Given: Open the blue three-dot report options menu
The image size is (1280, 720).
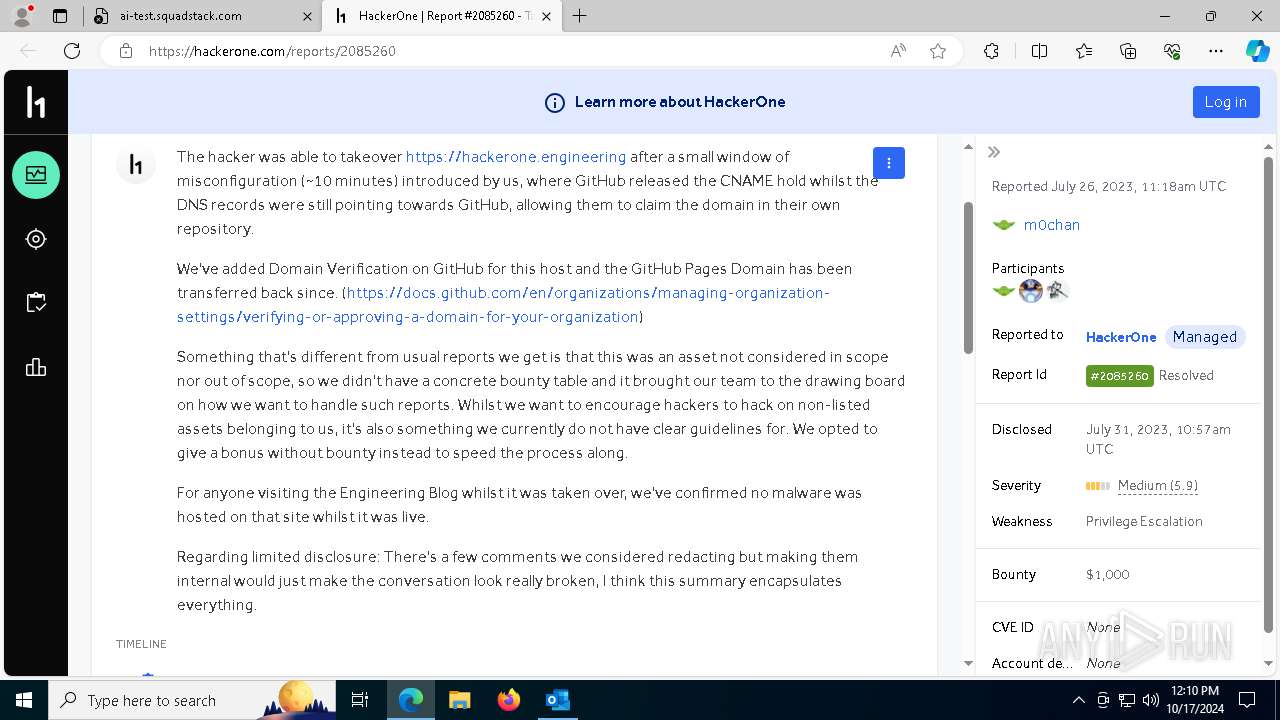Looking at the screenshot, I should click(889, 163).
